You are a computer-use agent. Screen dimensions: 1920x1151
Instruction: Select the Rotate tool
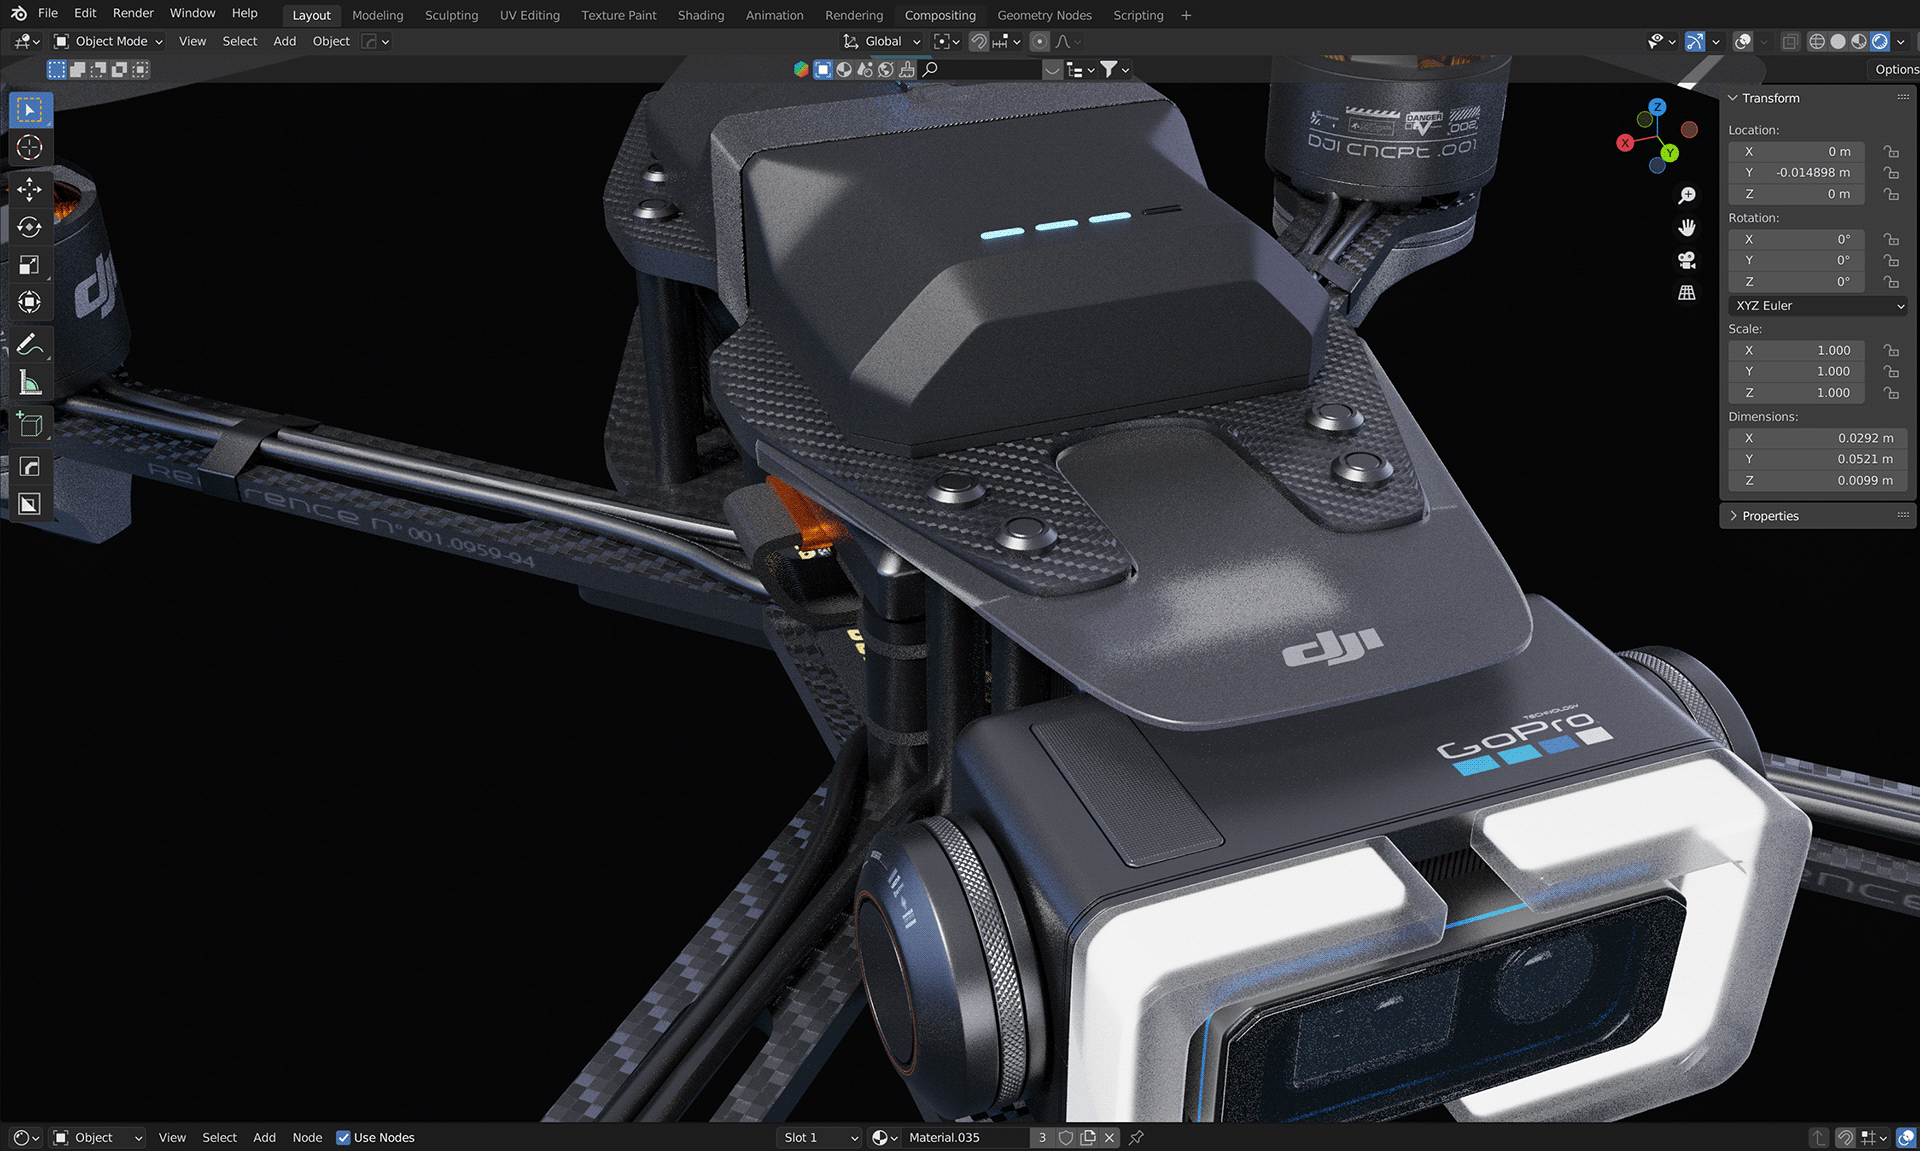(30, 227)
